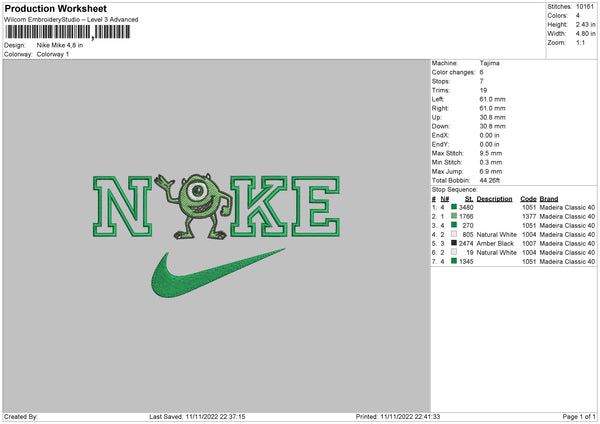Click the Colorway 1 value
The image size is (600, 424).
pyautogui.click(x=53, y=54)
